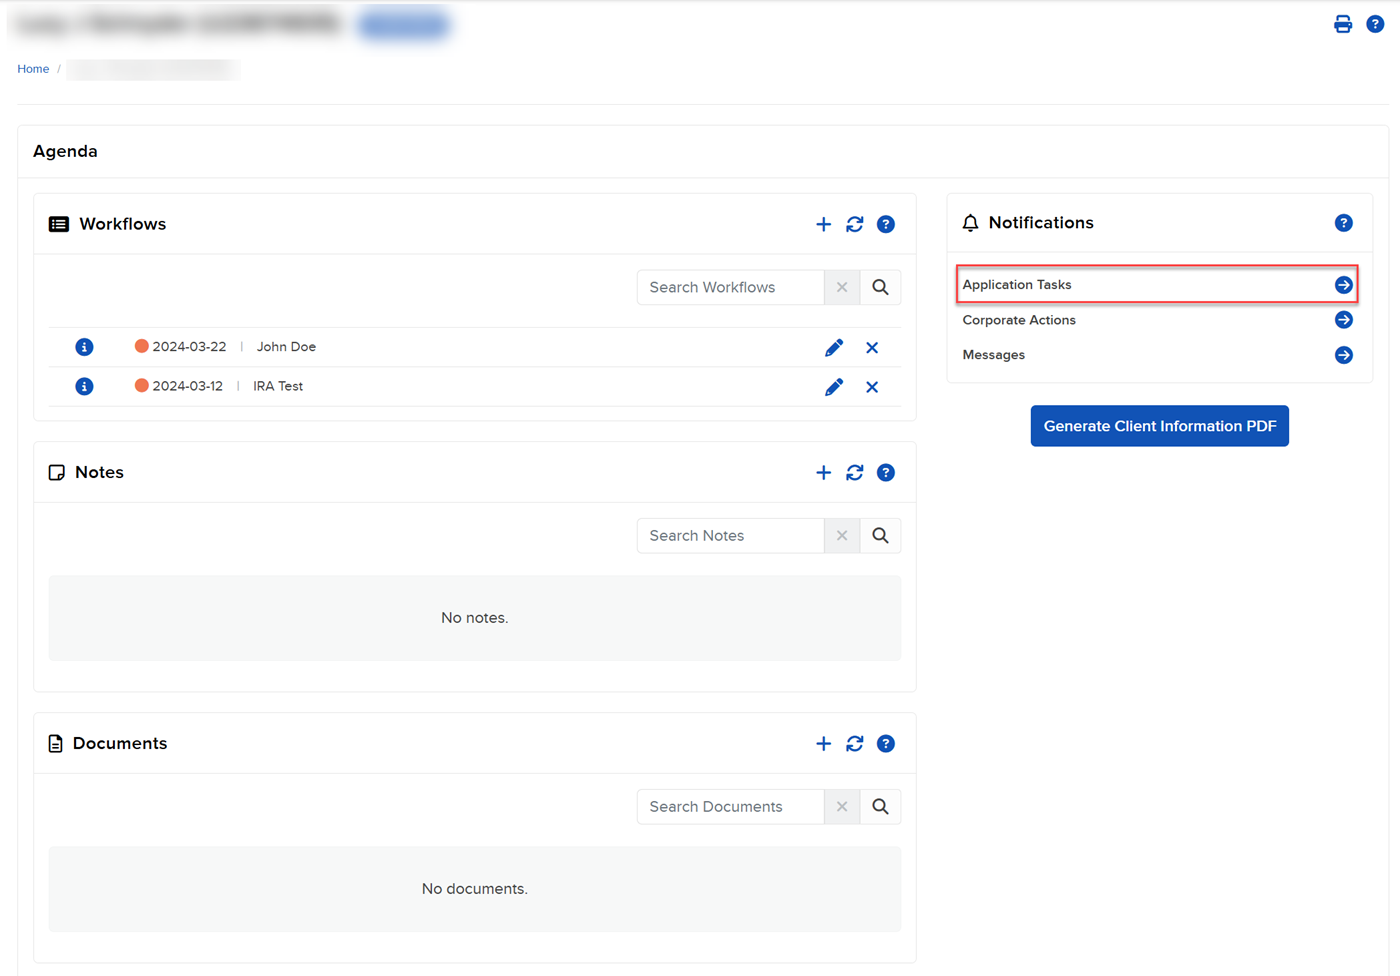The width and height of the screenshot is (1400, 976).
Task: Refresh the Notes panel
Action: coord(854,472)
